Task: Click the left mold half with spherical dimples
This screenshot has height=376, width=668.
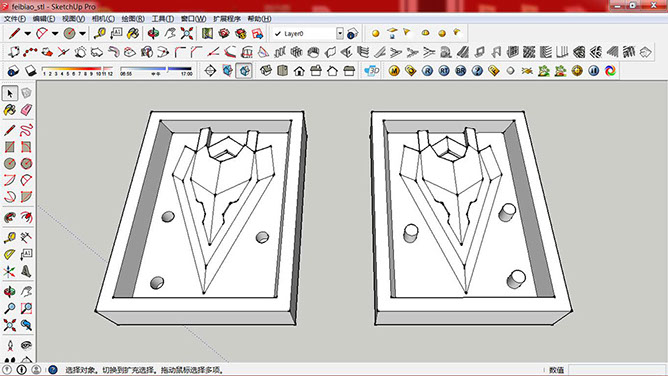Action: pos(201,218)
